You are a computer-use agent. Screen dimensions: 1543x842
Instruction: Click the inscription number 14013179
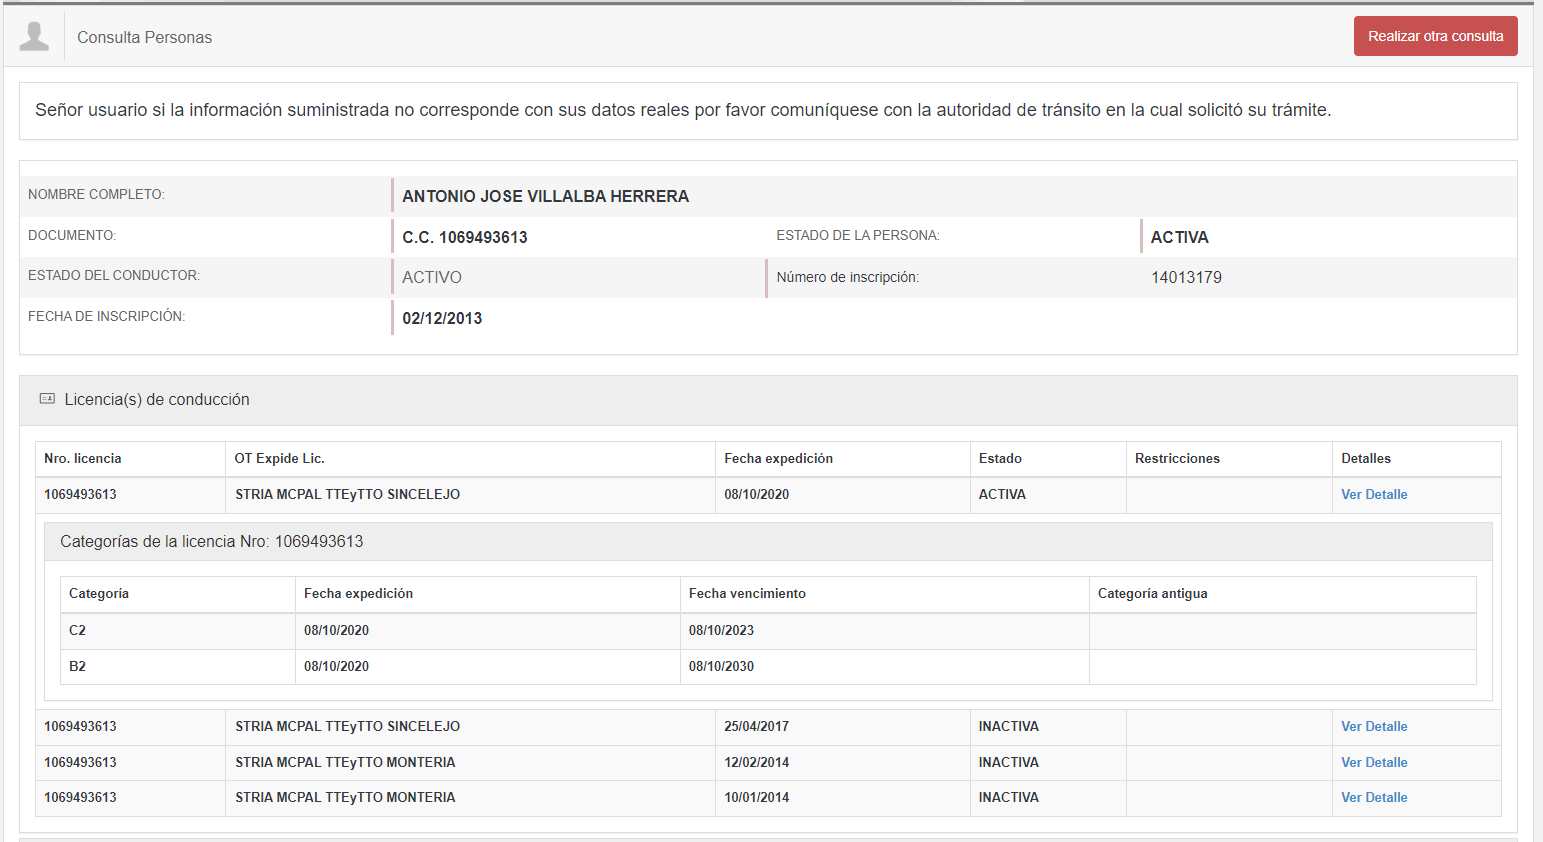click(1186, 278)
